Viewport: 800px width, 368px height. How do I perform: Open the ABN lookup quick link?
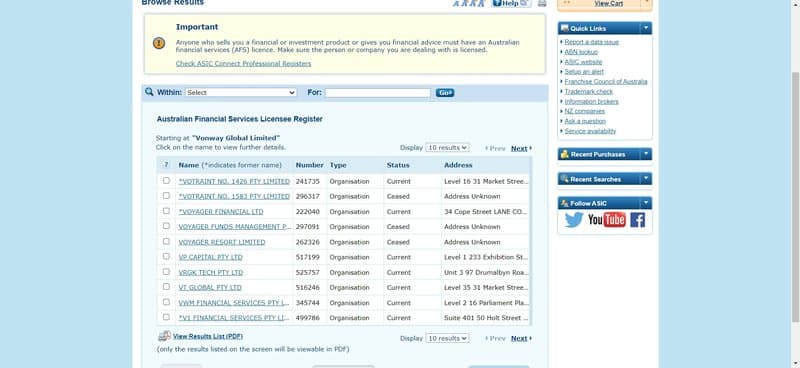point(581,52)
